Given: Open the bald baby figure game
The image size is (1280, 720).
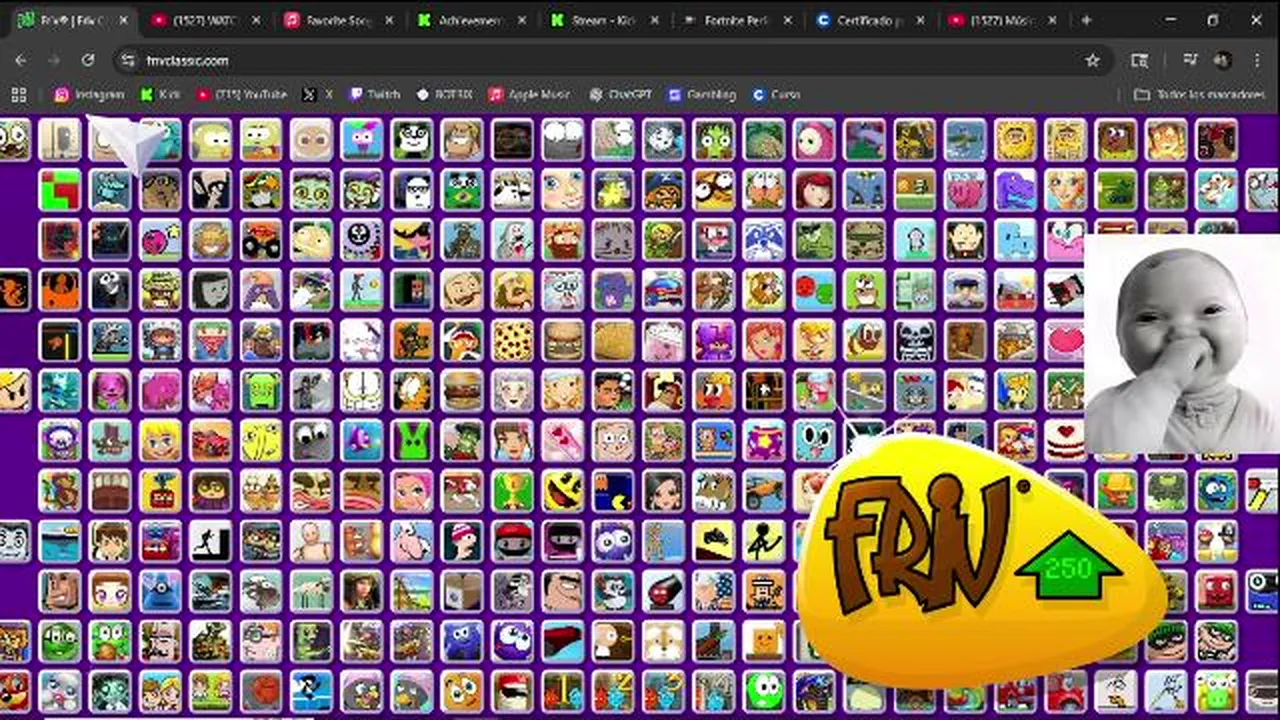Looking at the screenshot, I should tap(311, 541).
